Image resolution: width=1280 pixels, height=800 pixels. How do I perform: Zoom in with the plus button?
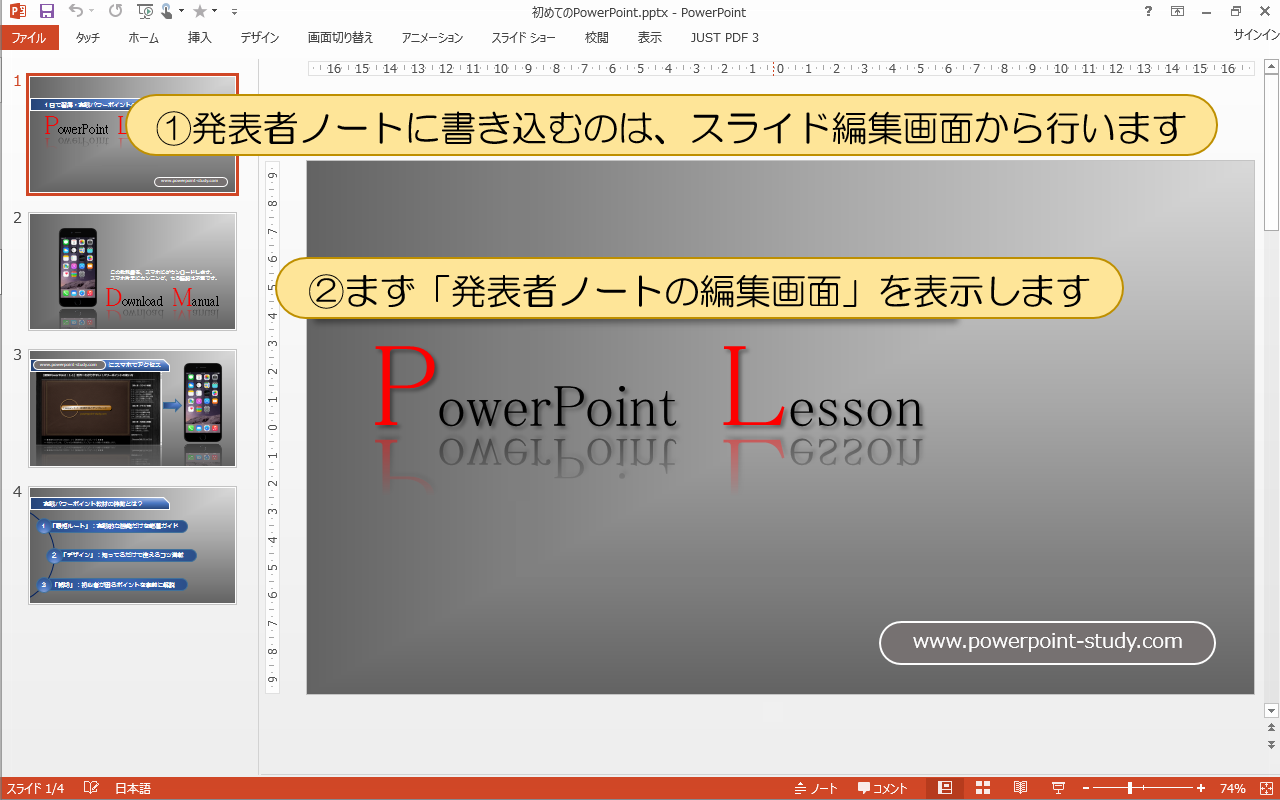1201,788
